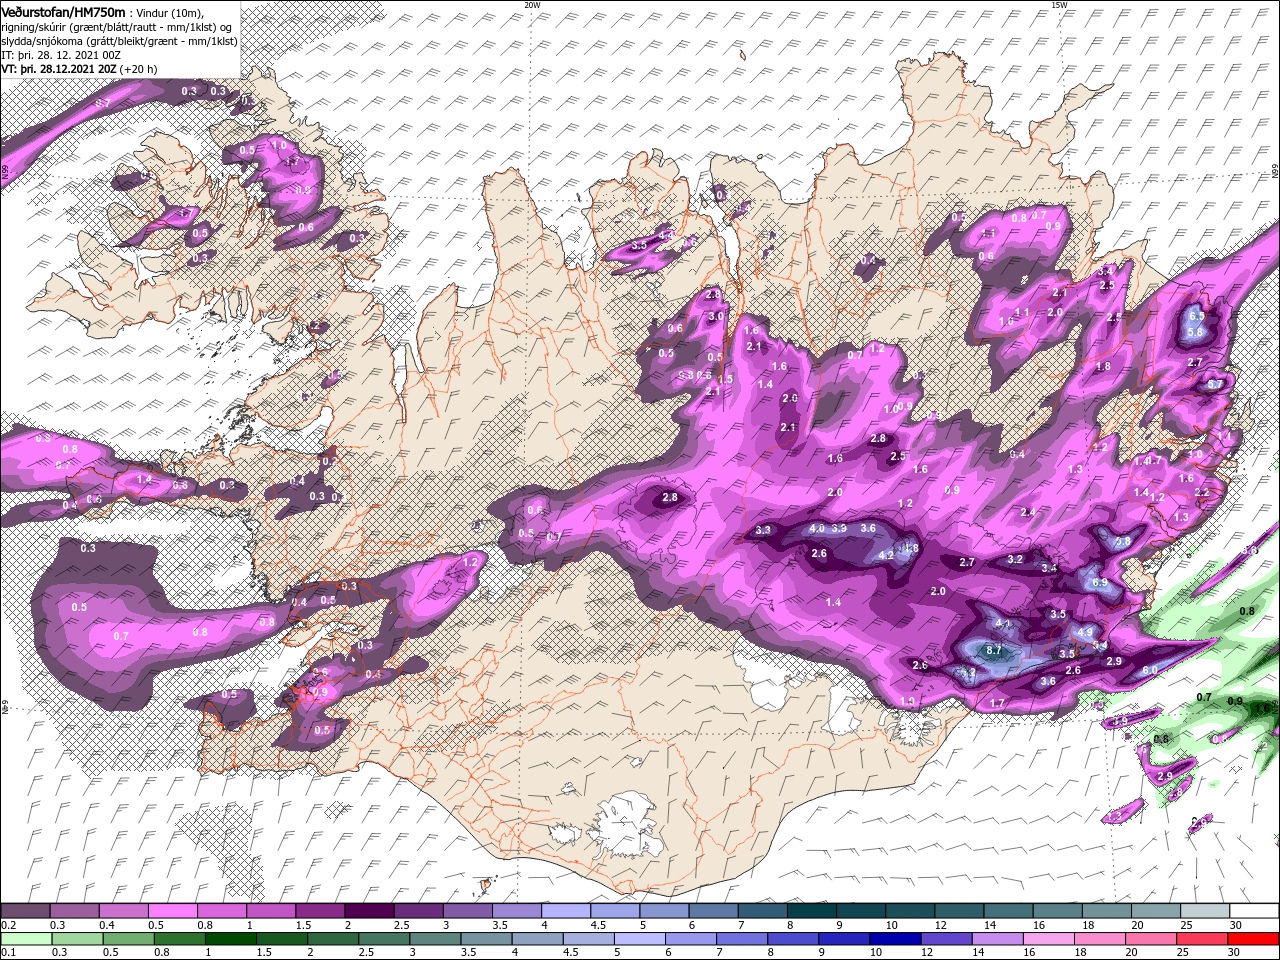The height and width of the screenshot is (960, 1280).
Task: Click the white swatch ending the upper legend
Action: tap(1254, 911)
